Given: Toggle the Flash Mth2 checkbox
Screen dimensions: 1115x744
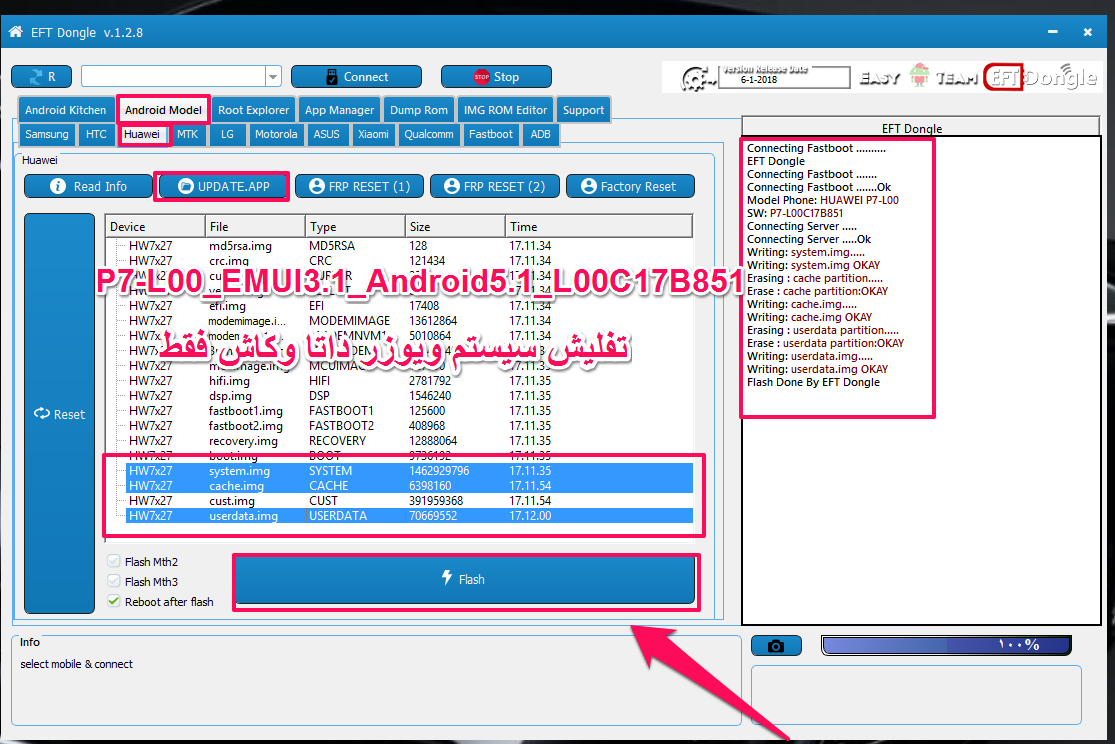Looking at the screenshot, I should [114, 561].
